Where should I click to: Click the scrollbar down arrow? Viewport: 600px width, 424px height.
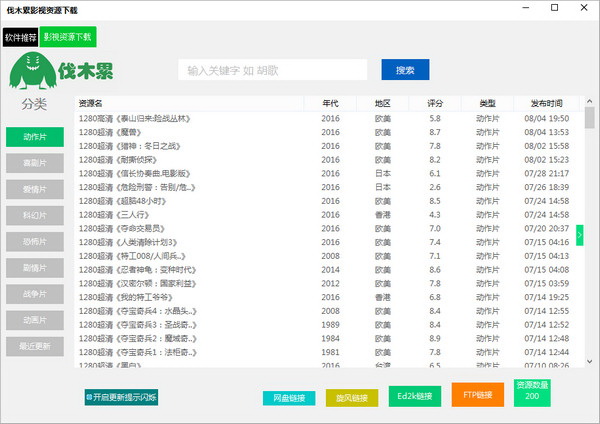coord(589,361)
